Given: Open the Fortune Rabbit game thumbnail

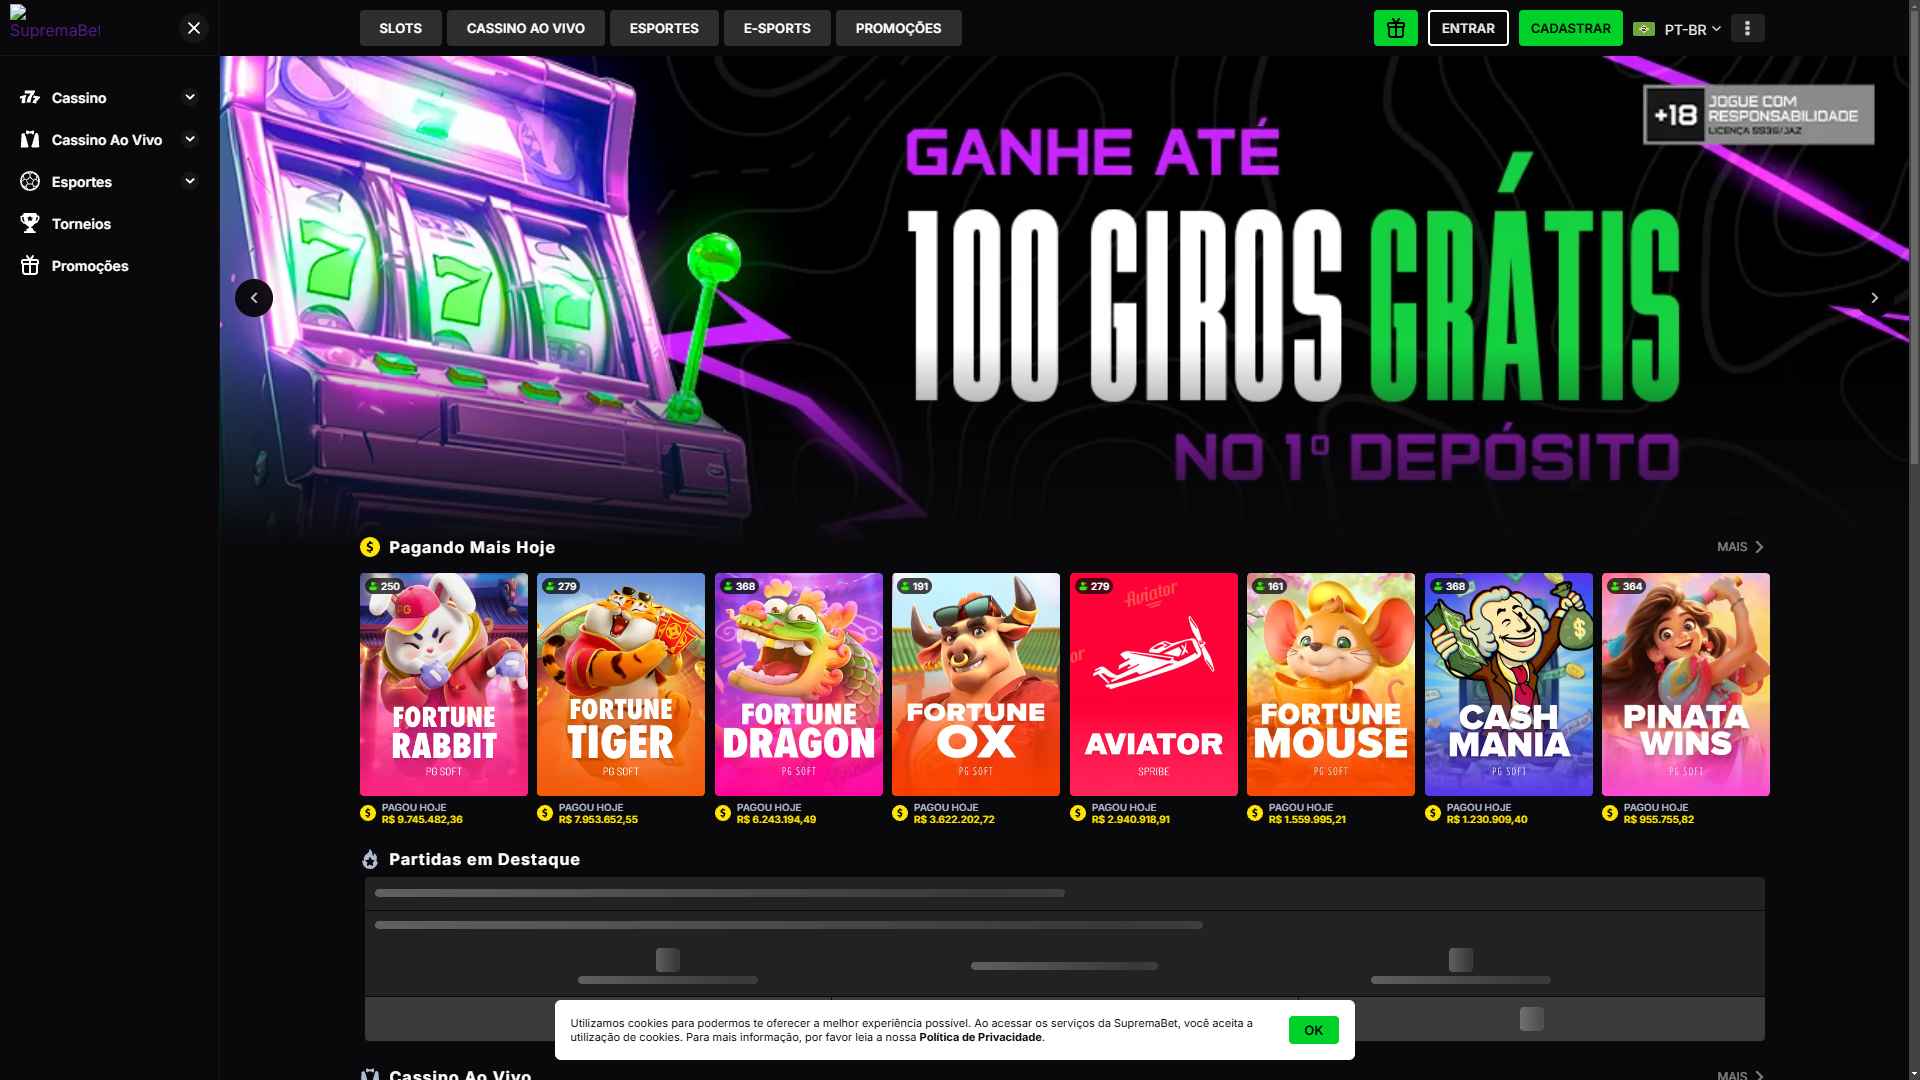Looking at the screenshot, I should coord(444,684).
